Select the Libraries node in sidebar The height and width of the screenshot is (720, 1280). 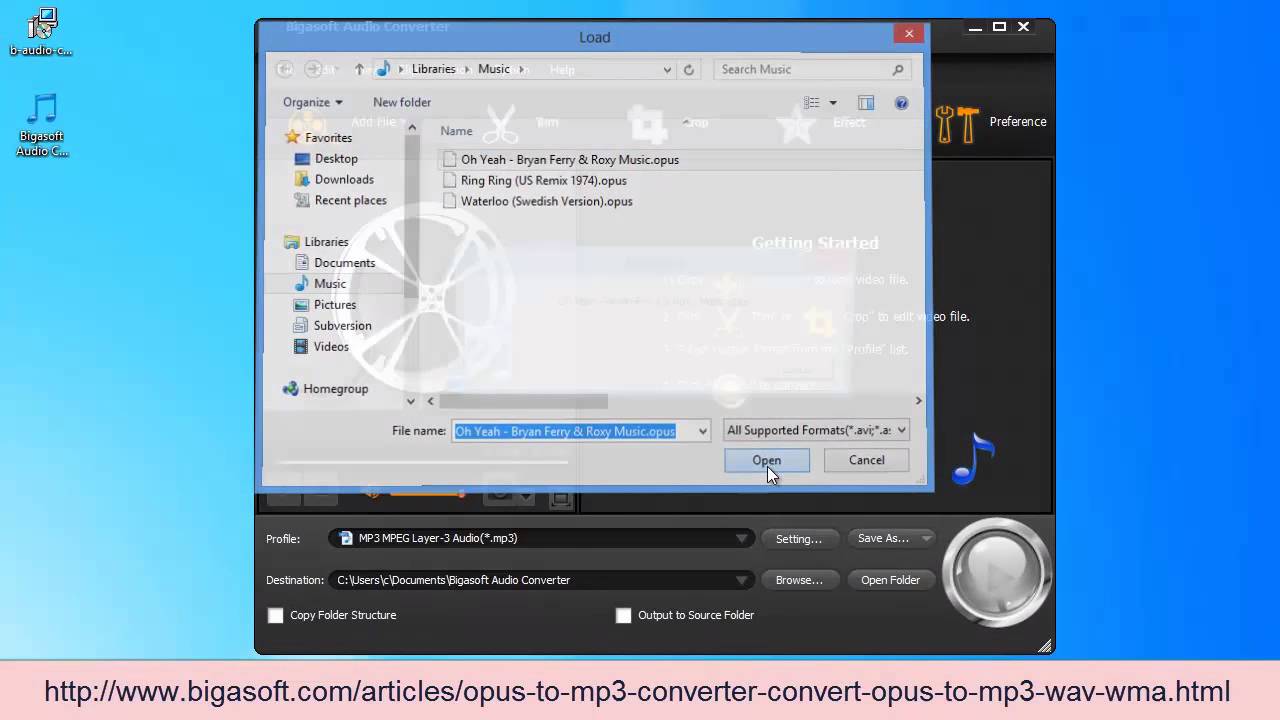point(326,241)
